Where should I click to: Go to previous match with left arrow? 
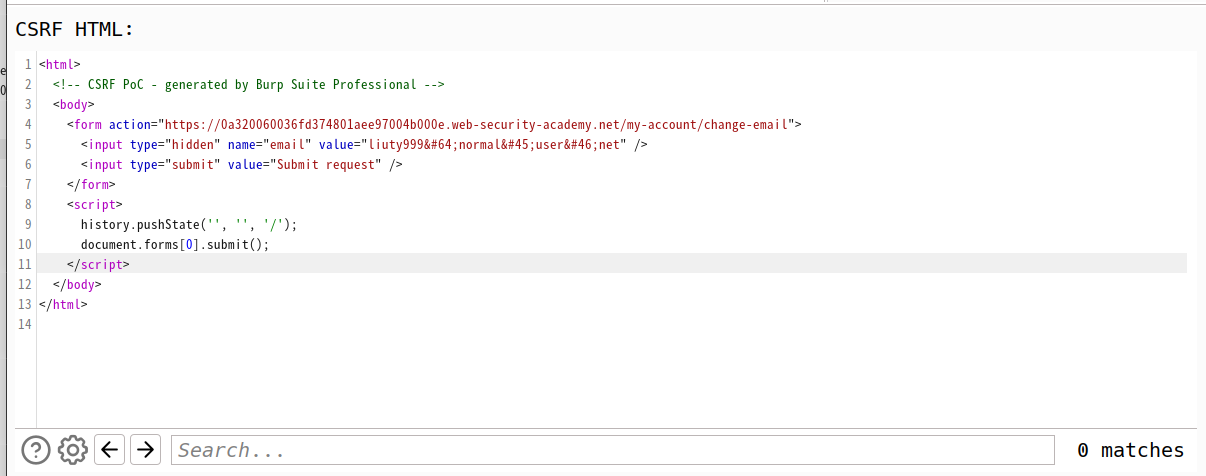click(110, 450)
